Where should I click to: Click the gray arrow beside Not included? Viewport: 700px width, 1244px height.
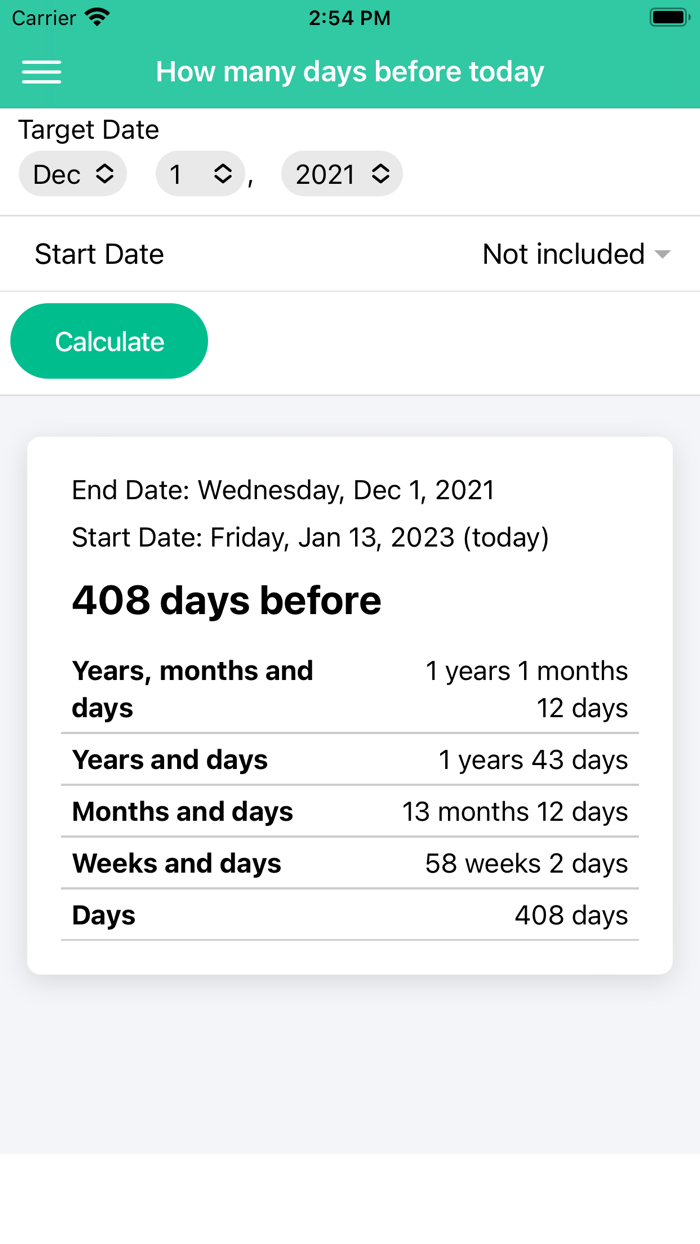(x=663, y=255)
